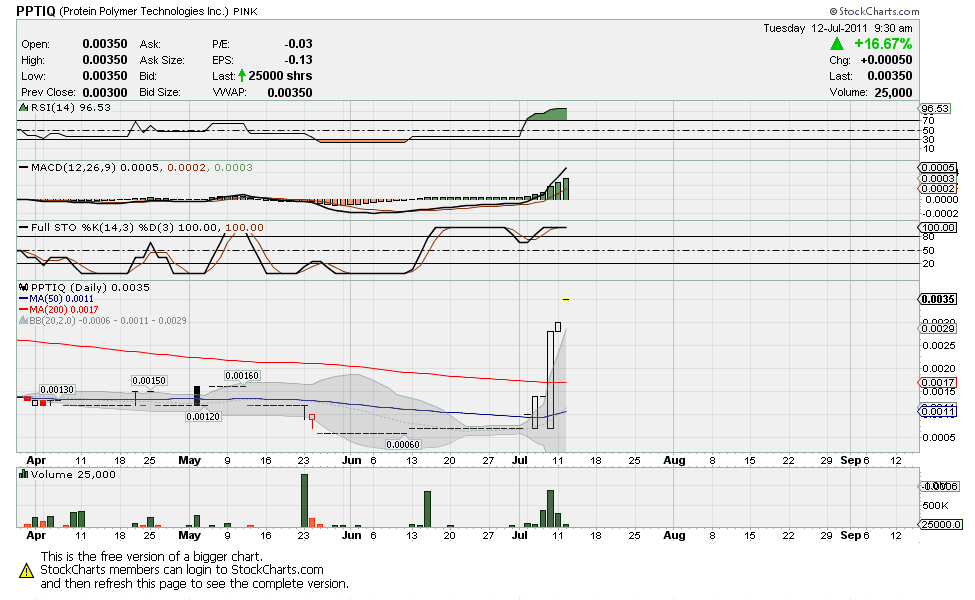Click the blue 0.0011 tag on price axis
Screen dimensions: 975x600
[x=938, y=411]
